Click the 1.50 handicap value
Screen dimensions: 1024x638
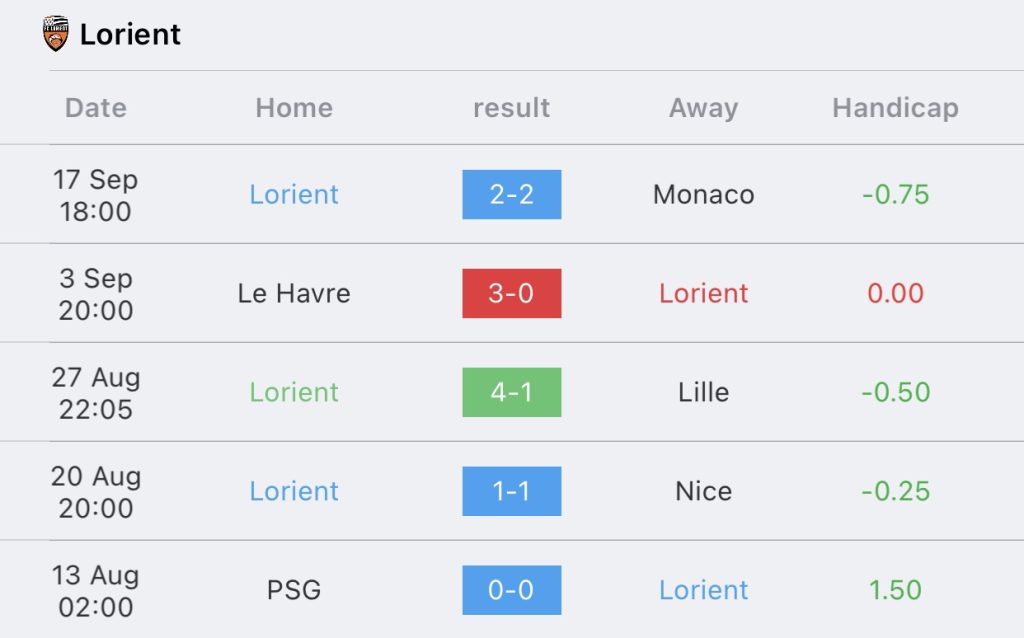click(895, 590)
